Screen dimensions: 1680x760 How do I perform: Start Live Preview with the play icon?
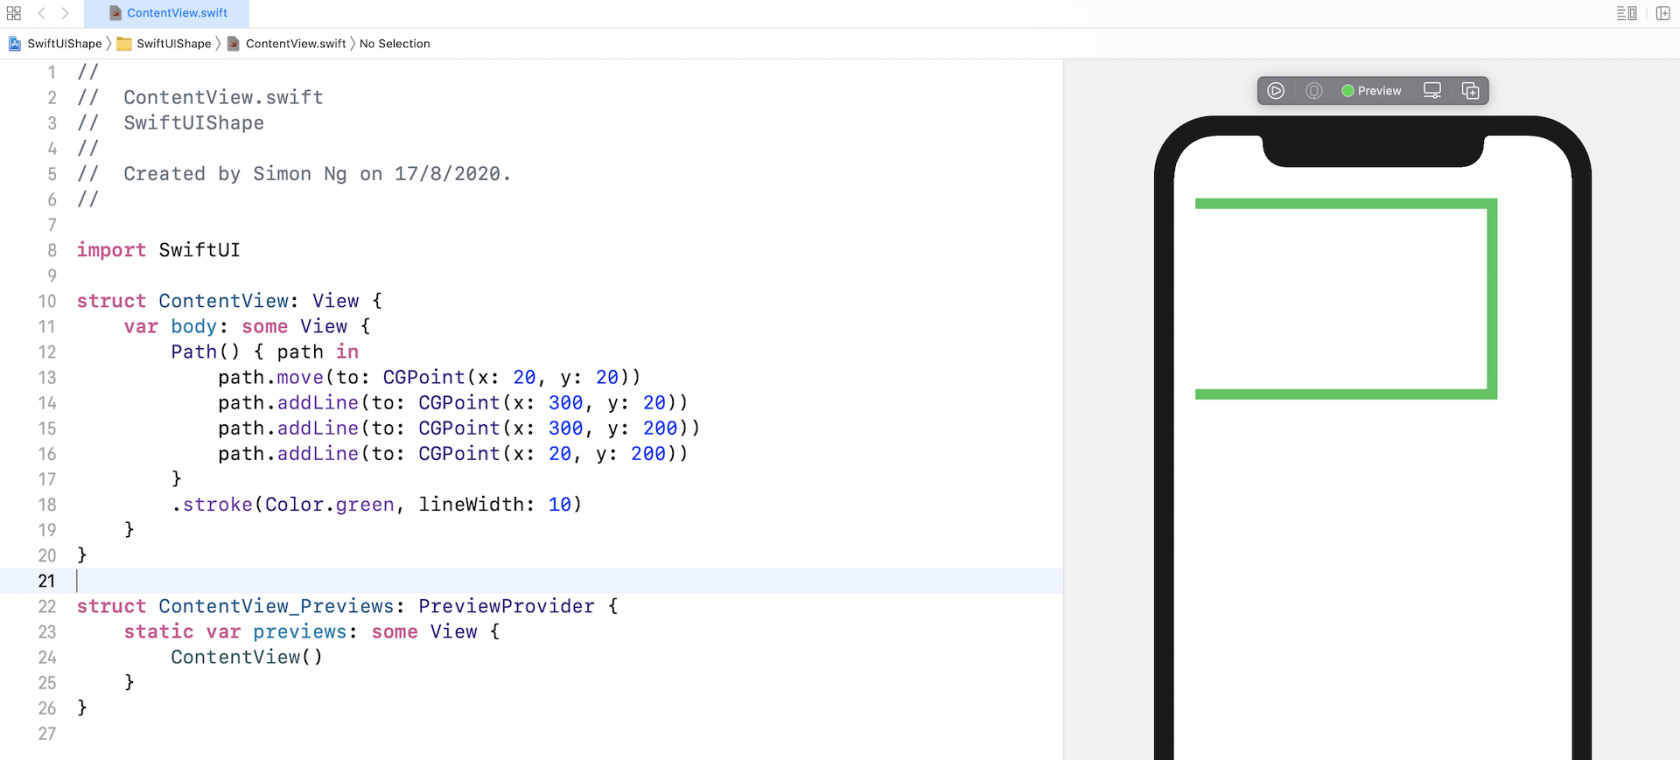[x=1276, y=91]
